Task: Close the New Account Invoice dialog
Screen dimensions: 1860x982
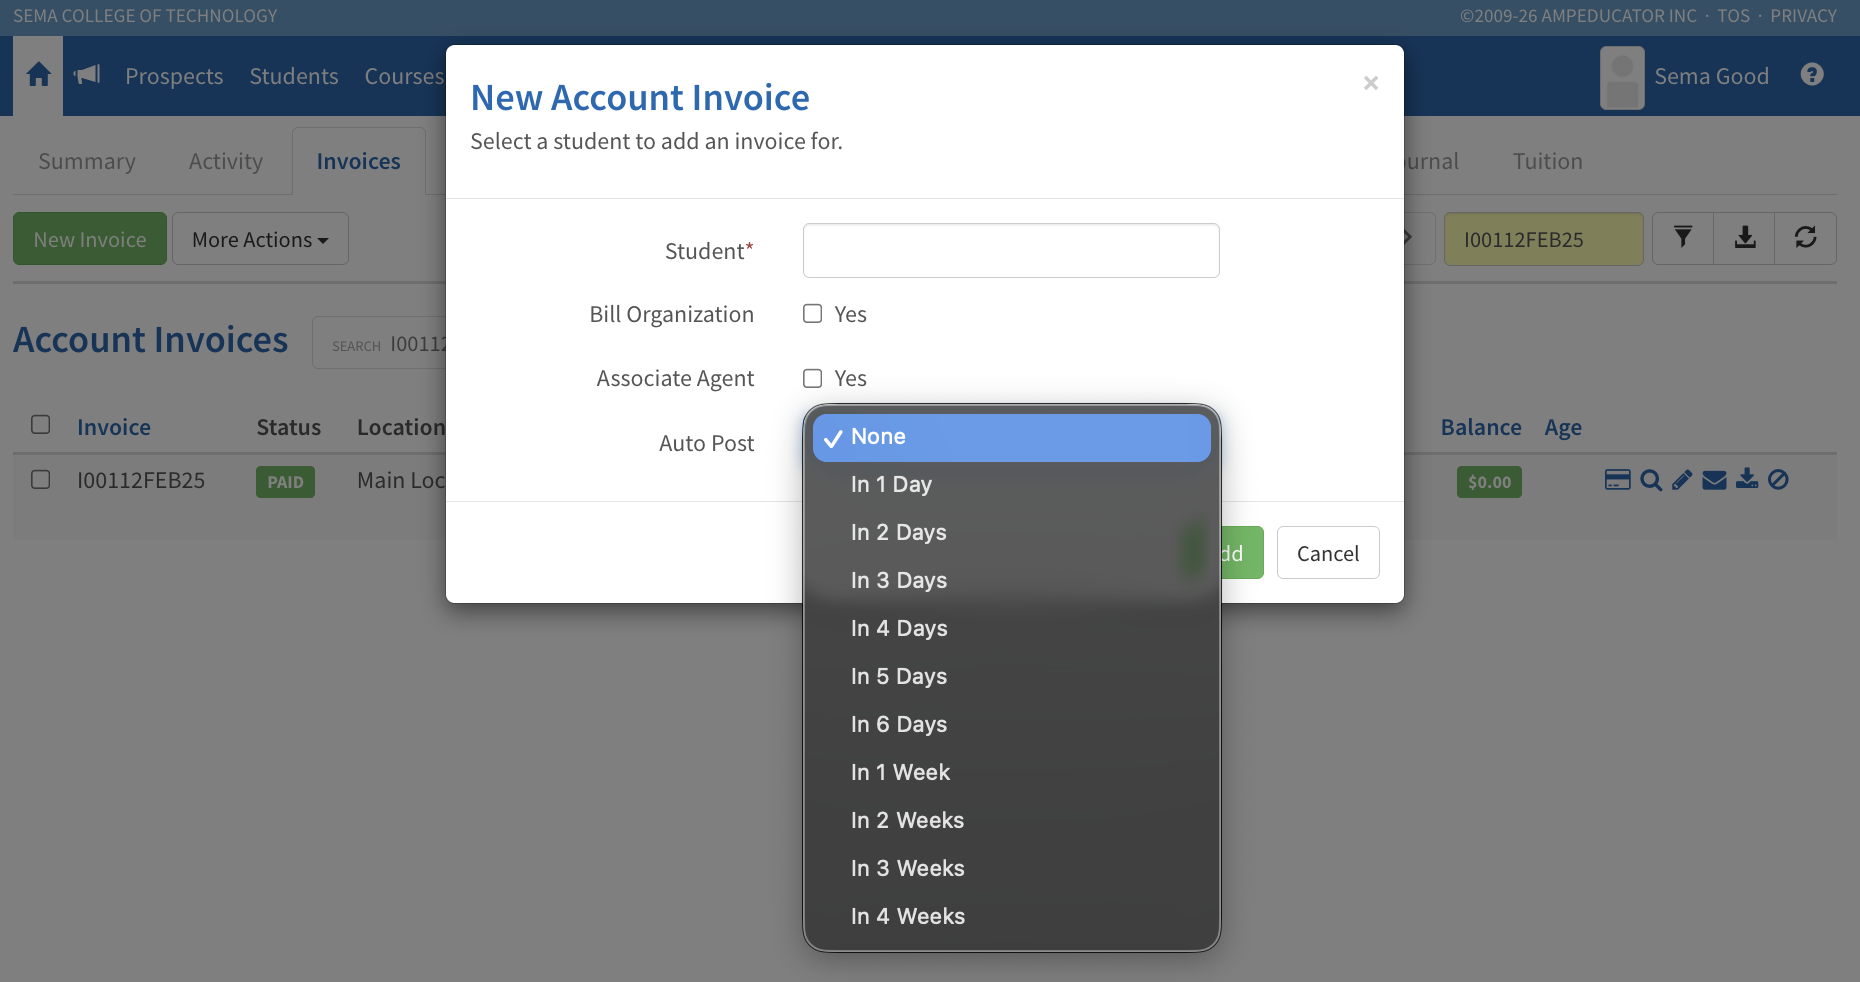Action: tap(1371, 83)
